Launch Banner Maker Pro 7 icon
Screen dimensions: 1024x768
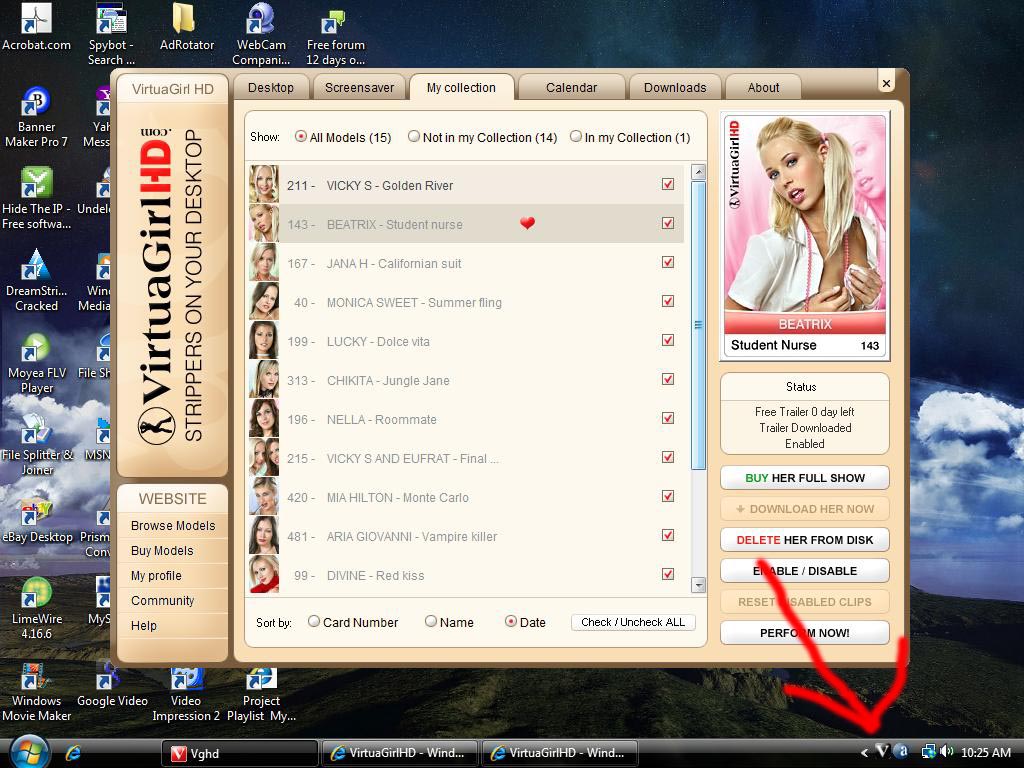pyautogui.click(x=36, y=118)
